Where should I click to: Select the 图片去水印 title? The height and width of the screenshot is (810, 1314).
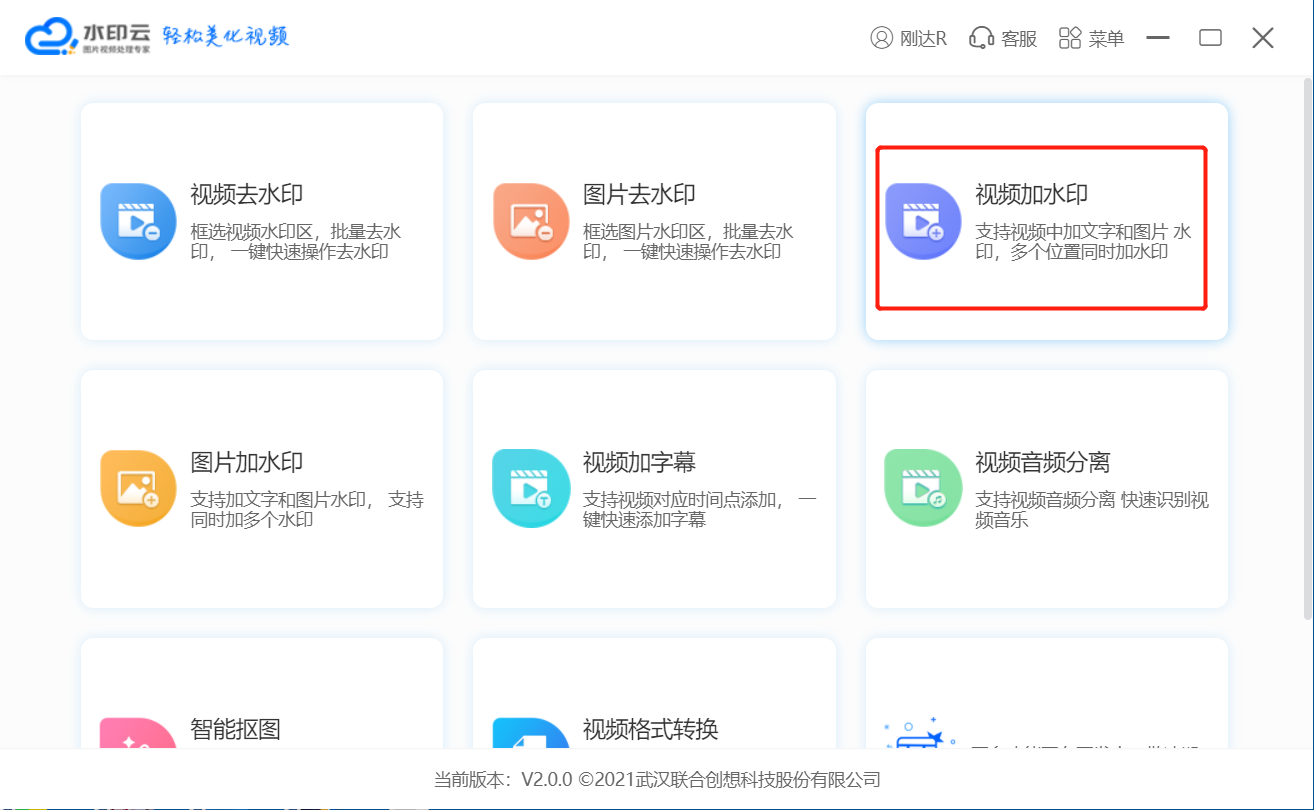[x=639, y=195]
